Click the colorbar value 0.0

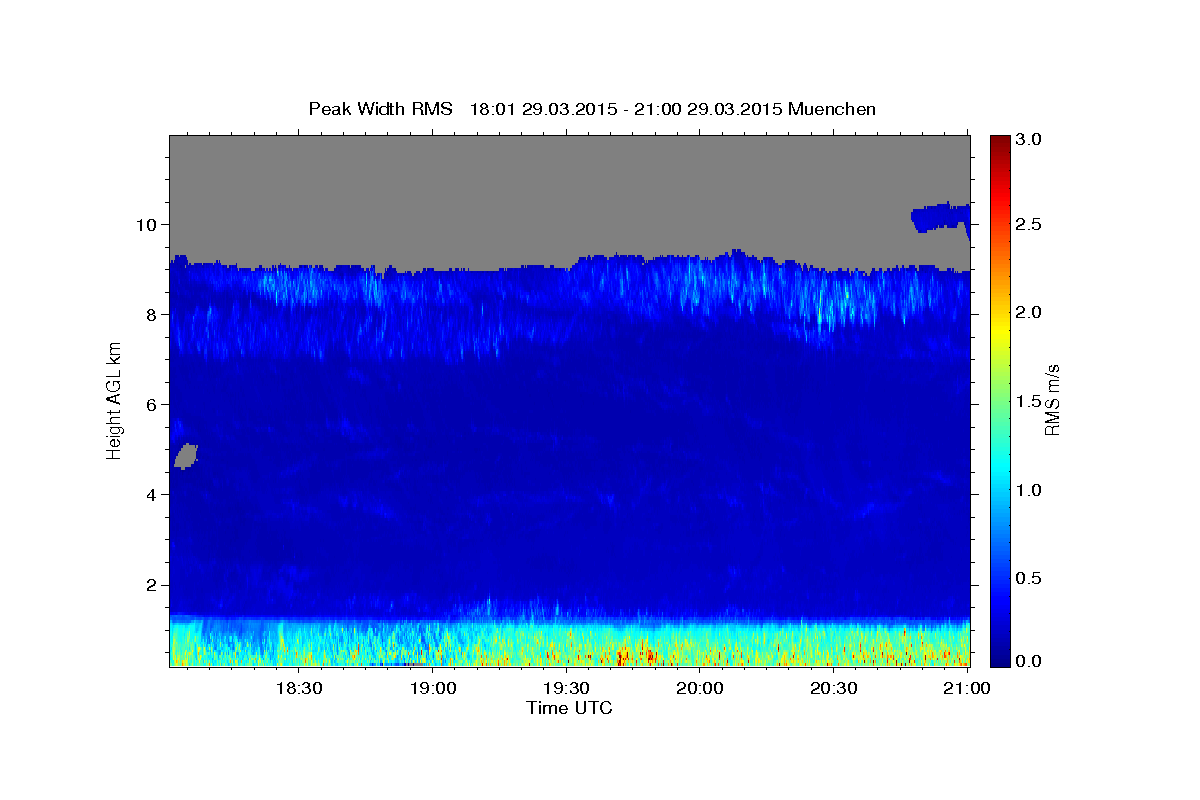(x=1030, y=662)
